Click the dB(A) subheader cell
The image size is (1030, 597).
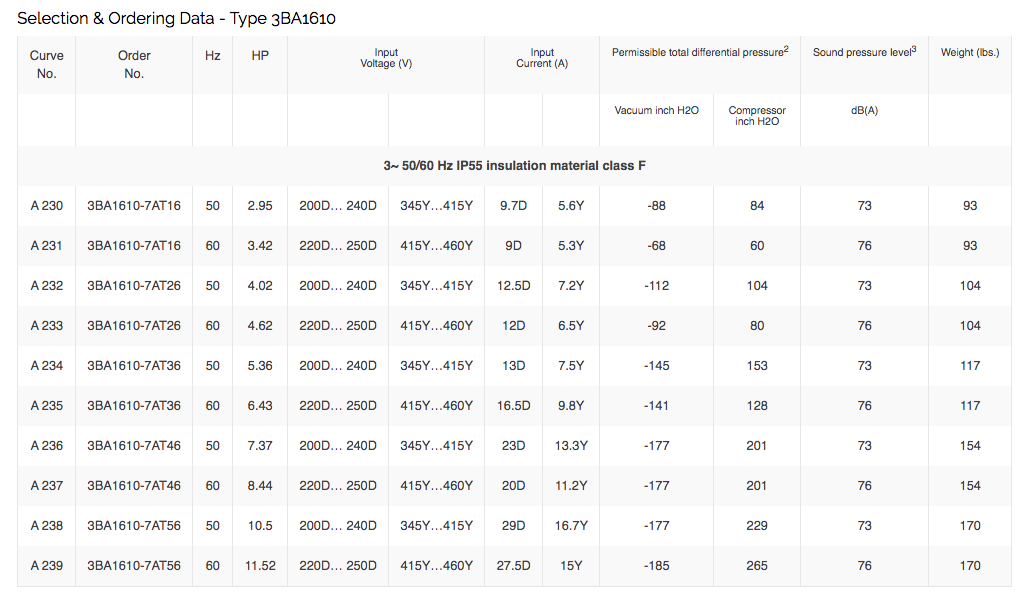point(864,111)
